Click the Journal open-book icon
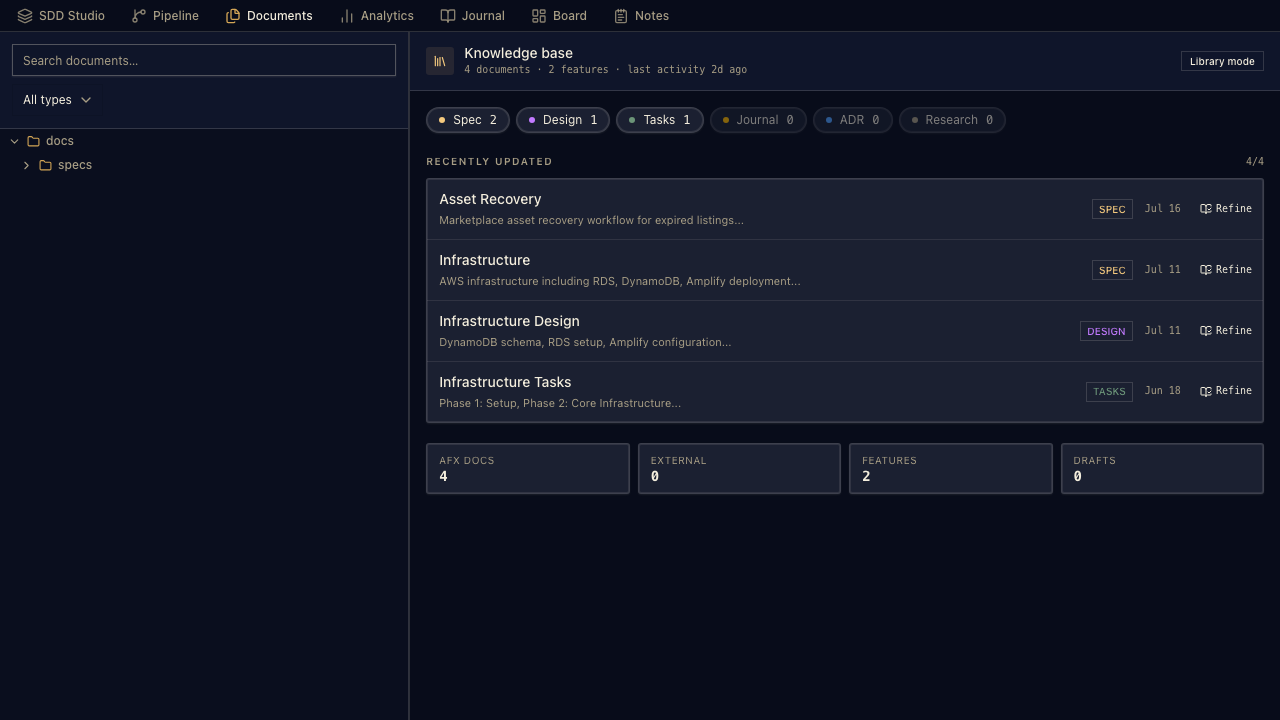The height and width of the screenshot is (720, 1280). pos(448,16)
